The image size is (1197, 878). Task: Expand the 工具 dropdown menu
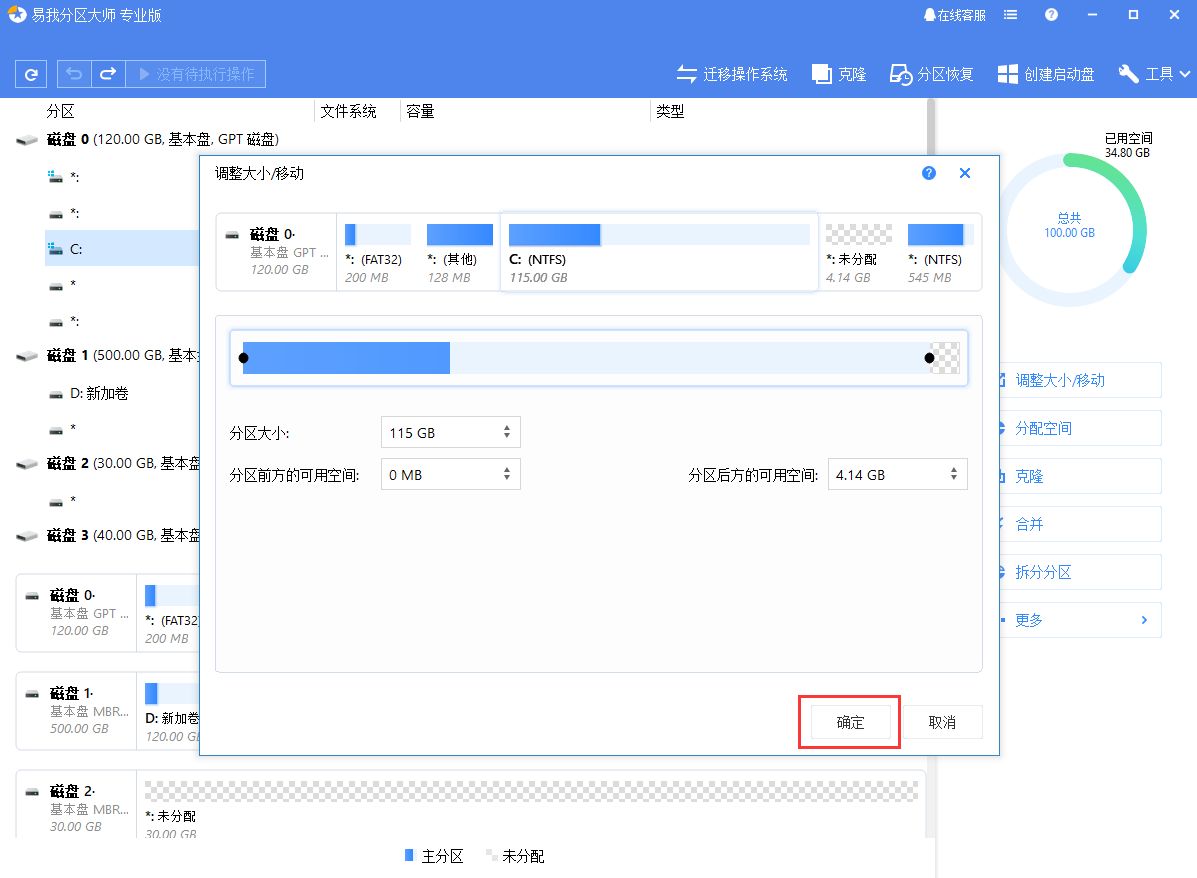coord(1154,74)
